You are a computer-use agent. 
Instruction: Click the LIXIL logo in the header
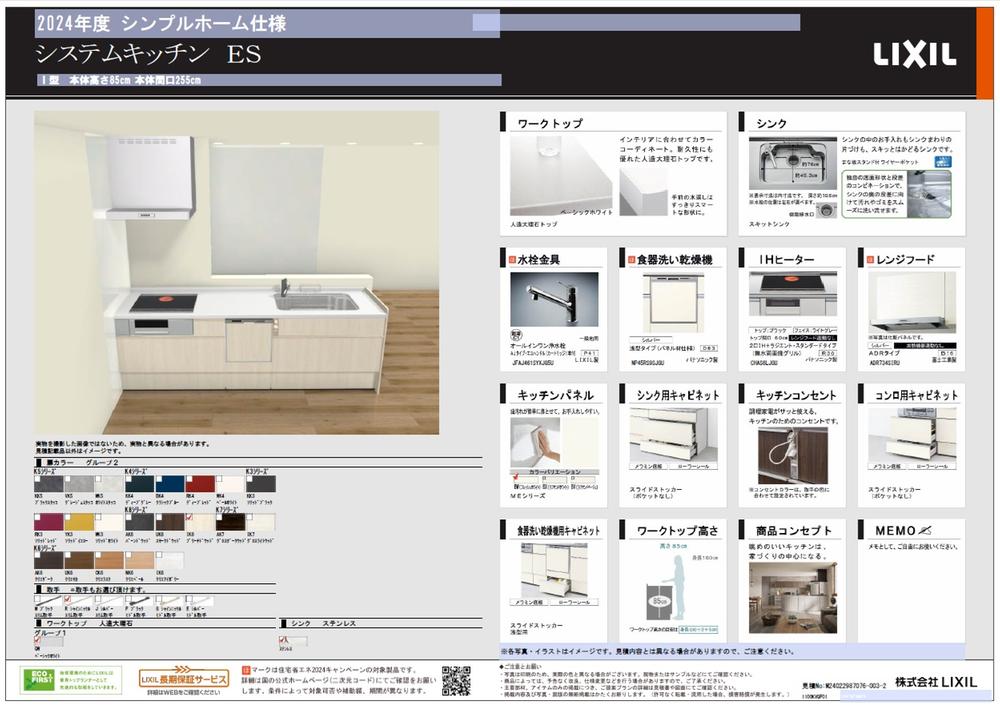click(x=914, y=54)
